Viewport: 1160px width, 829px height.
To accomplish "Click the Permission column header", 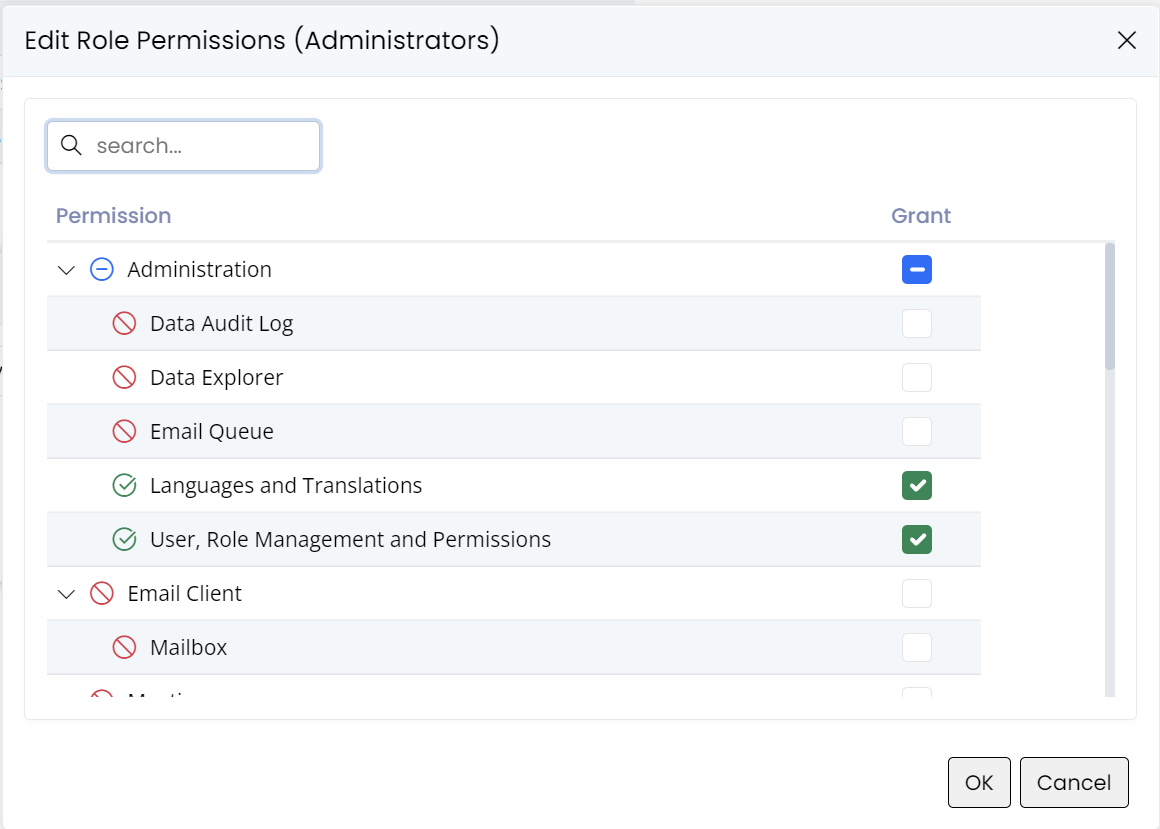I will coord(113,215).
